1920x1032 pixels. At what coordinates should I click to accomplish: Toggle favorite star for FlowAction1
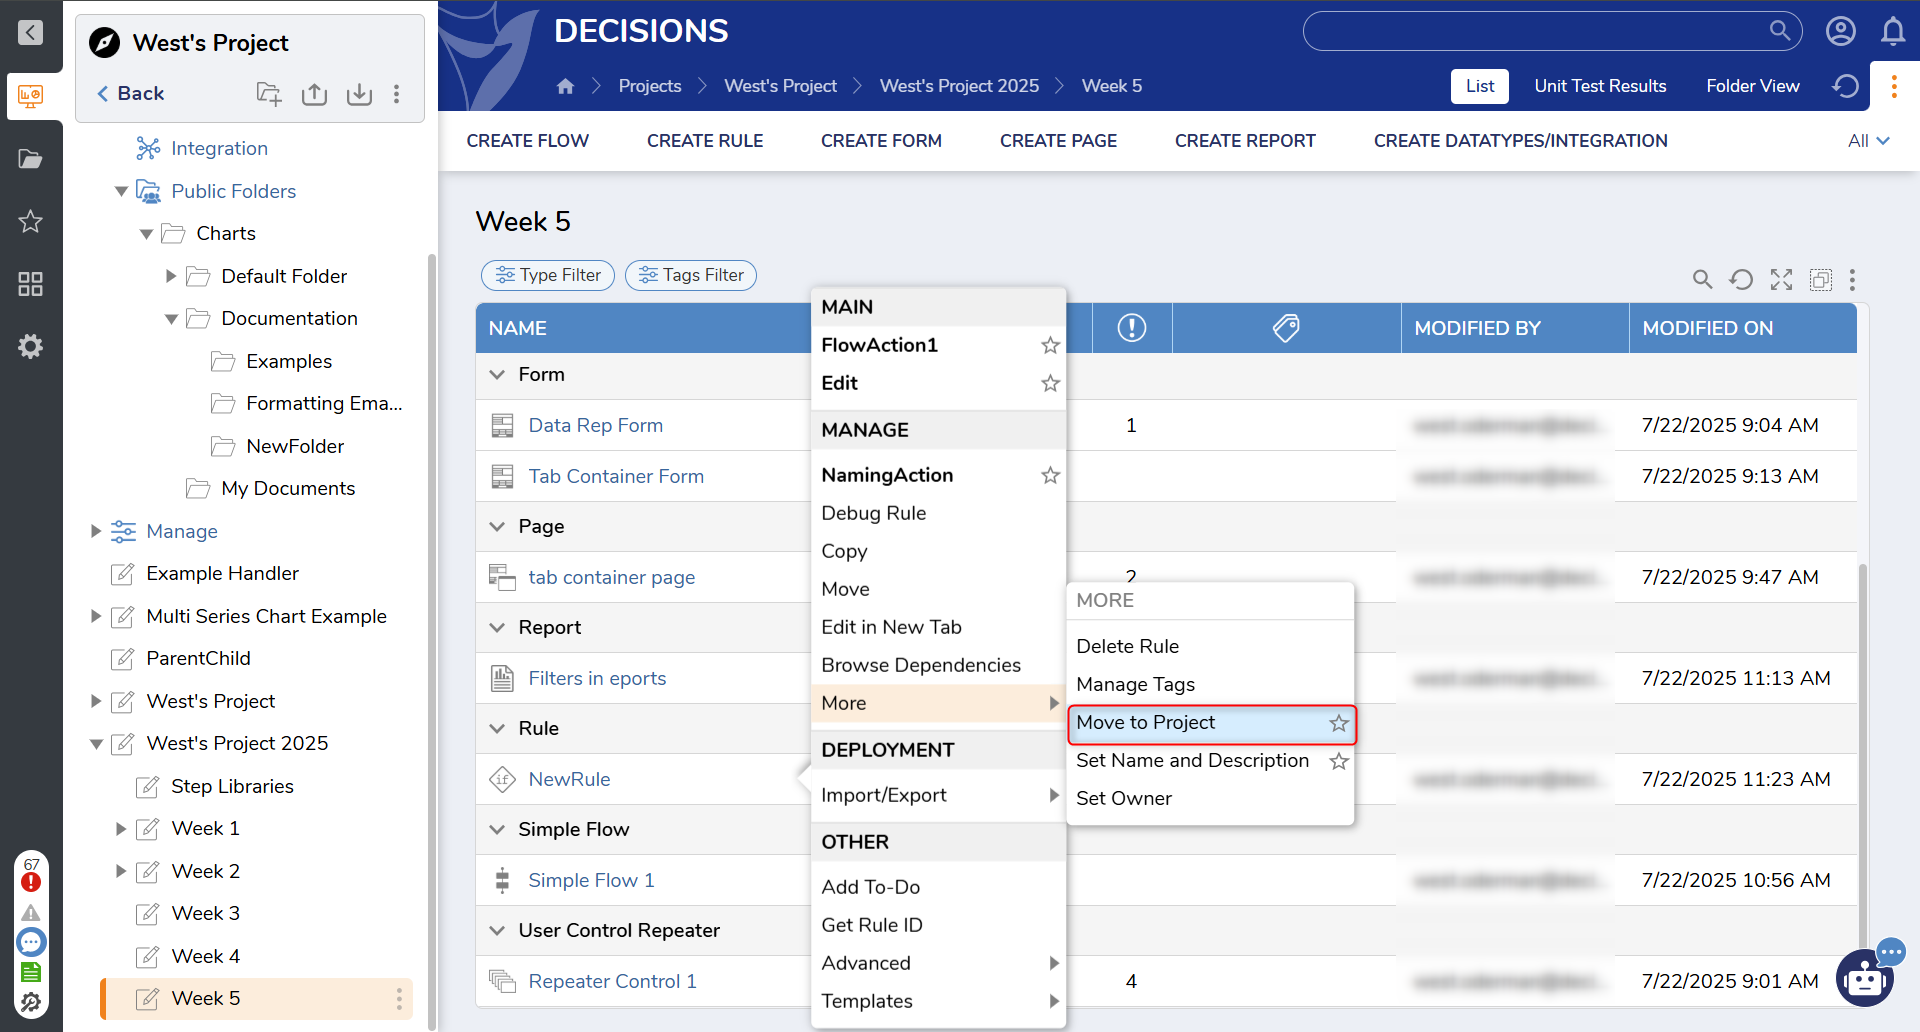pos(1050,346)
